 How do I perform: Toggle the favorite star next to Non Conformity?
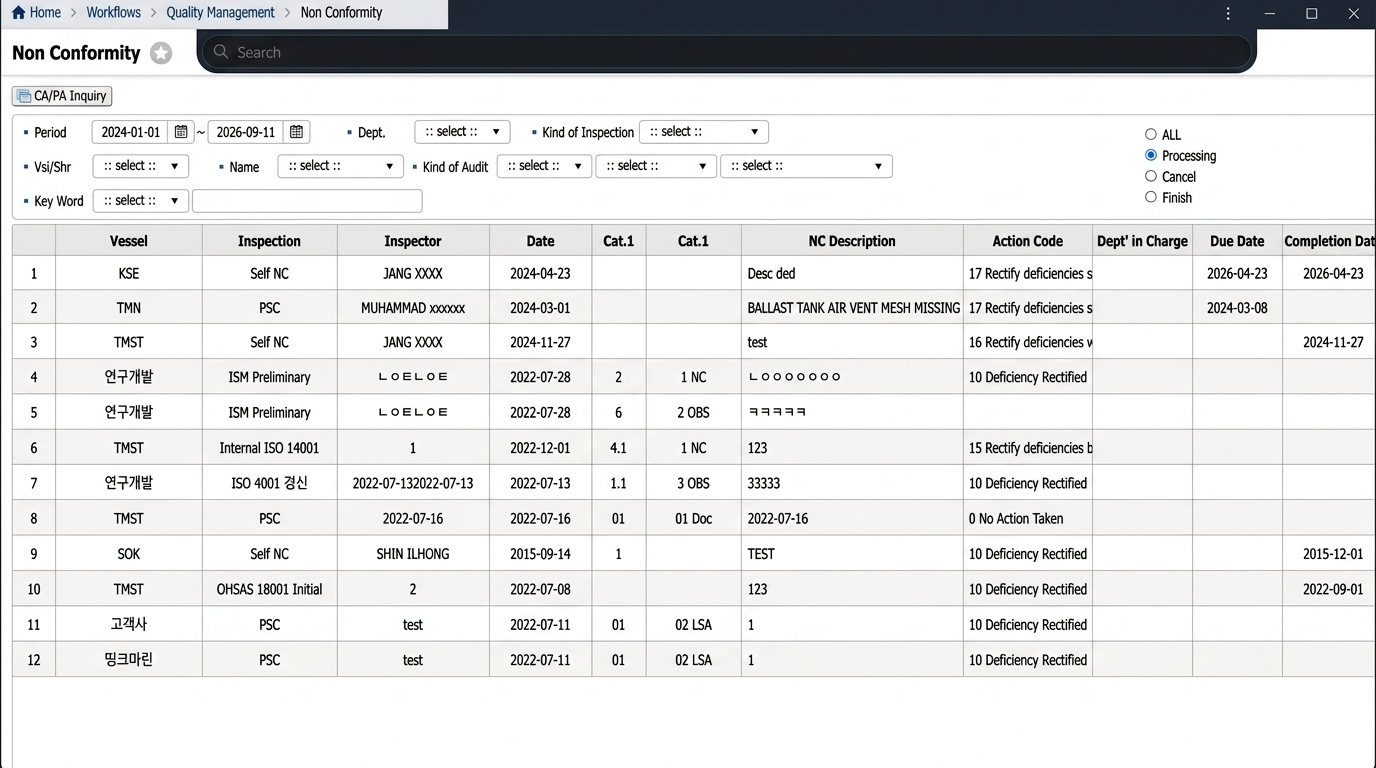(161, 53)
